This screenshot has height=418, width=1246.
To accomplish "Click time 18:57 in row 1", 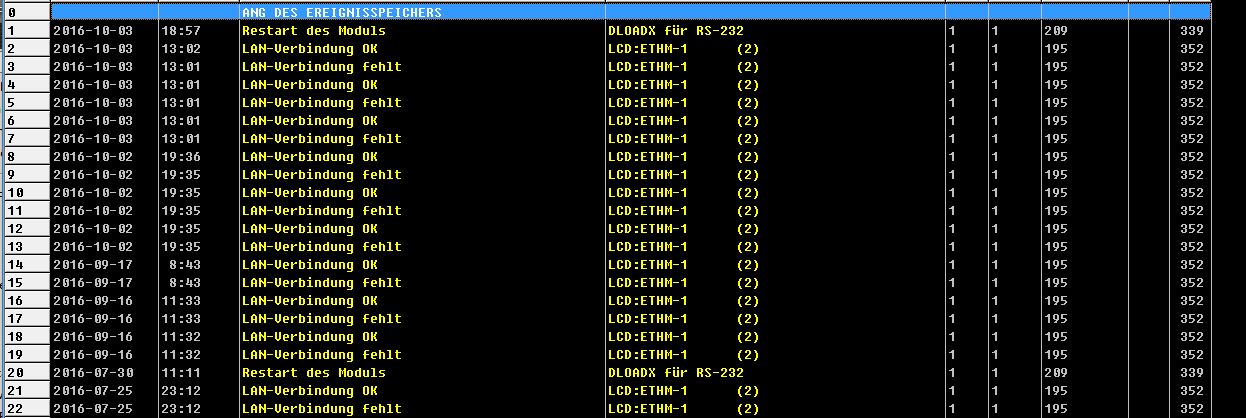I will click(181, 31).
